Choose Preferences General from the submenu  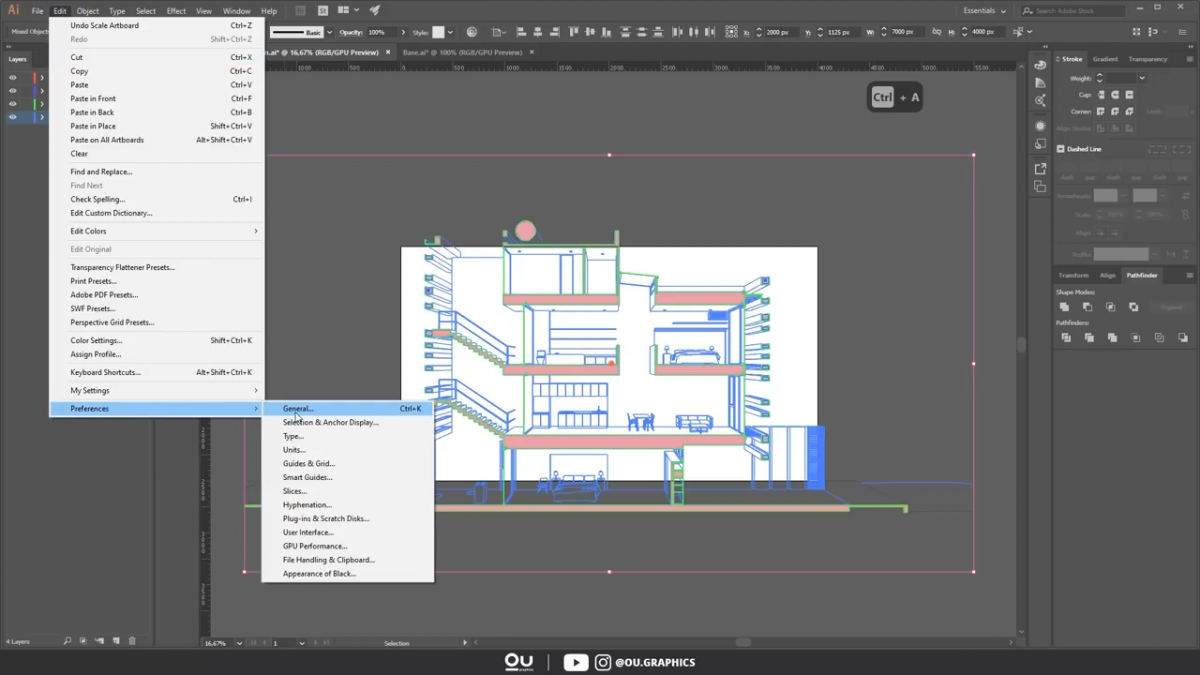point(298,408)
